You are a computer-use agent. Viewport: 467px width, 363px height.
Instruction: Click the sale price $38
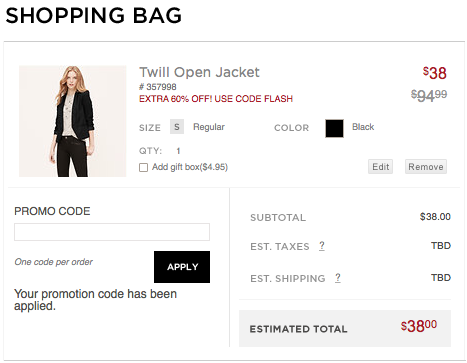click(x=435, y=73)
